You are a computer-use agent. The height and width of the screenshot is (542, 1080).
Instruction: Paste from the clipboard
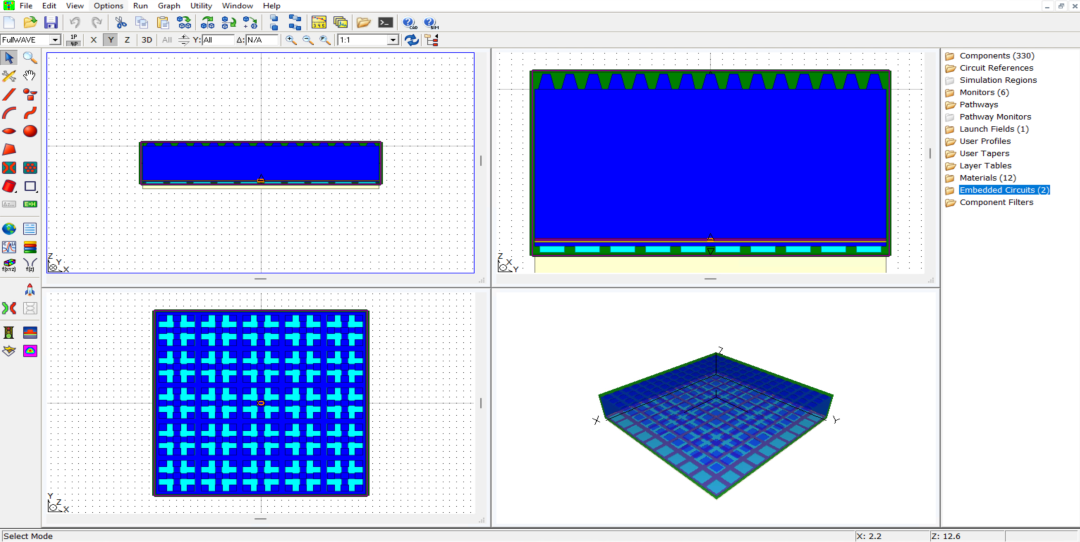click(163, 22)
